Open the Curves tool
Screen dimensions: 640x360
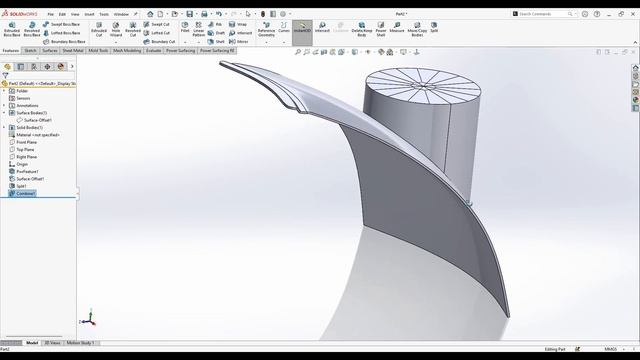284,27
